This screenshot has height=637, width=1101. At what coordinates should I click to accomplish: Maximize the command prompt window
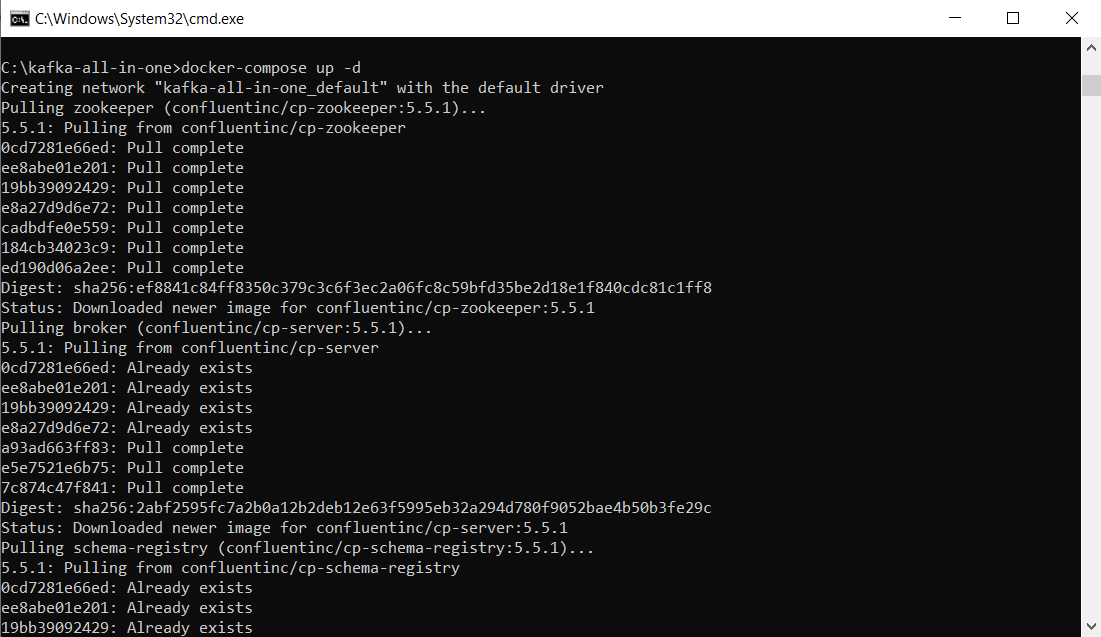pyautogui.click(x=1013, y=18)
